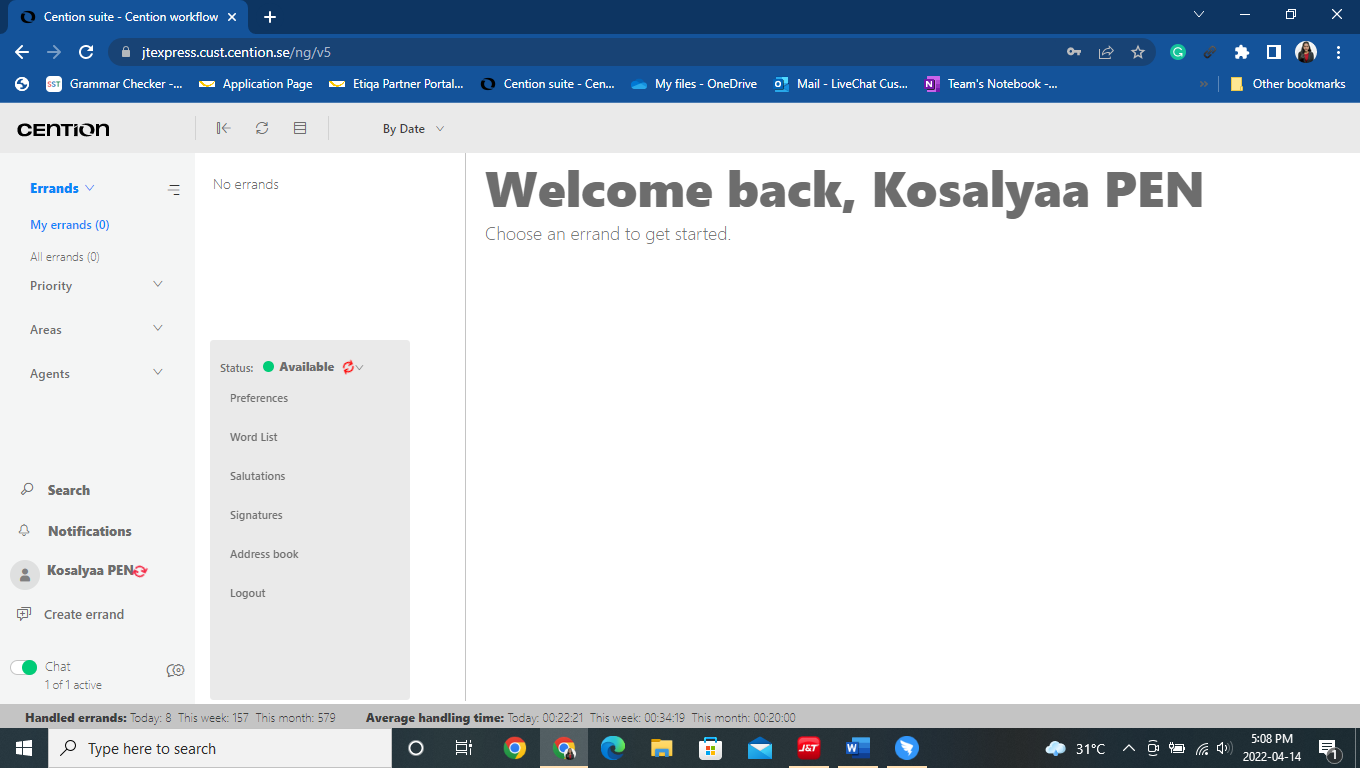Open the By Date sort dropdown
The height and width of the screenshot is (768, 1360).
pos(413,129)
